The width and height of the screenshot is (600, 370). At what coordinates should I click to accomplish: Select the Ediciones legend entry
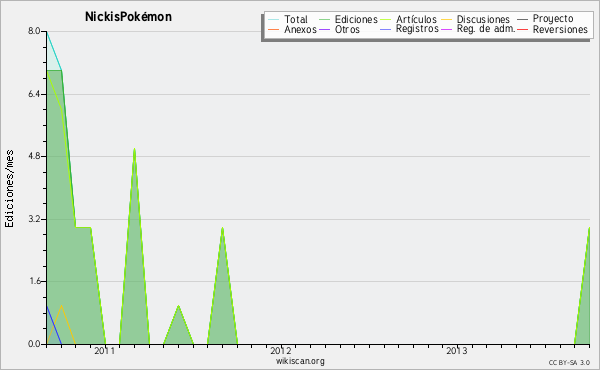click(356, 19)
